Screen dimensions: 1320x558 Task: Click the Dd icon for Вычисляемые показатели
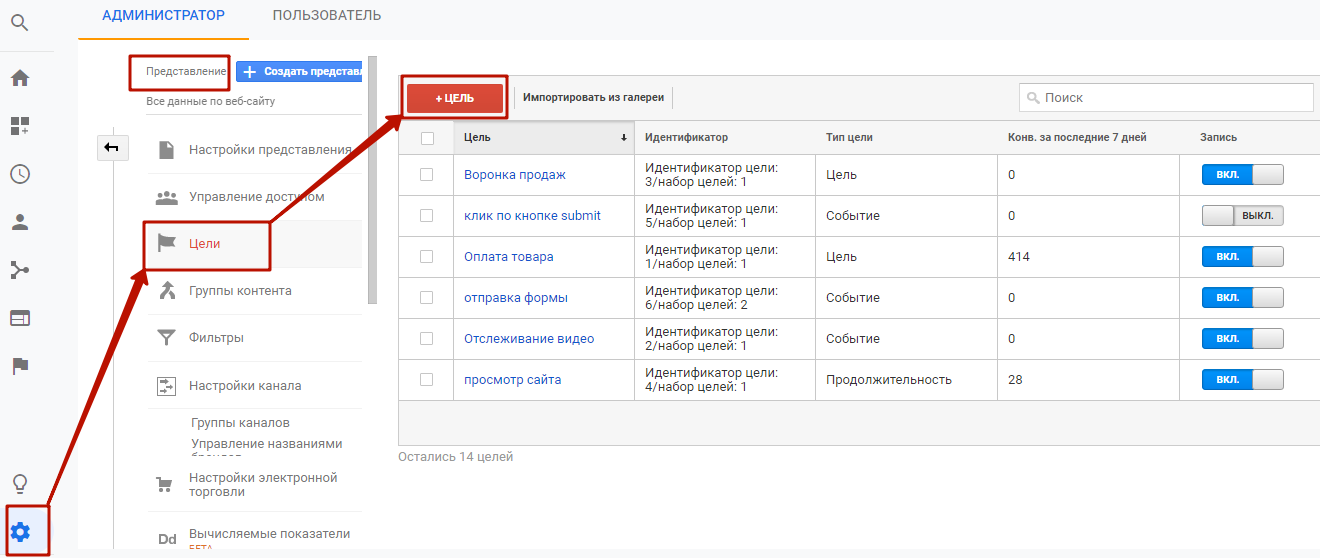[167, 540]
